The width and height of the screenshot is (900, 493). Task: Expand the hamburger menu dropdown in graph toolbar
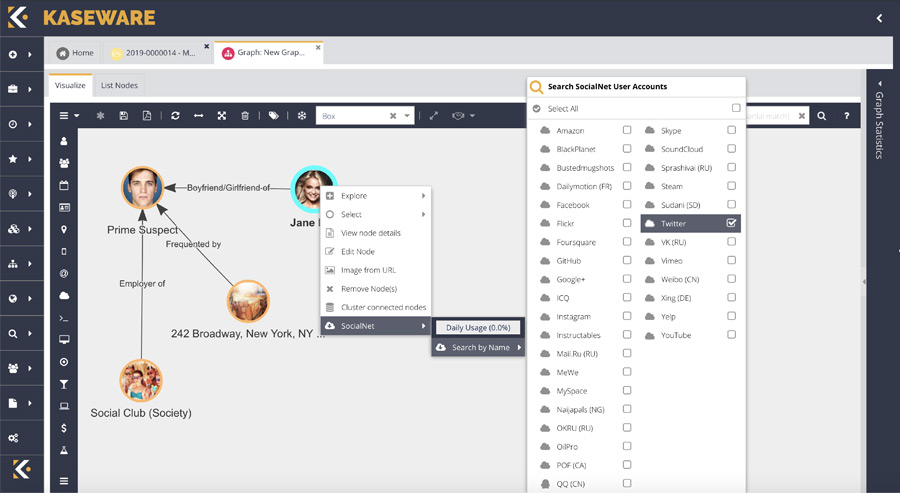point(69,115)
